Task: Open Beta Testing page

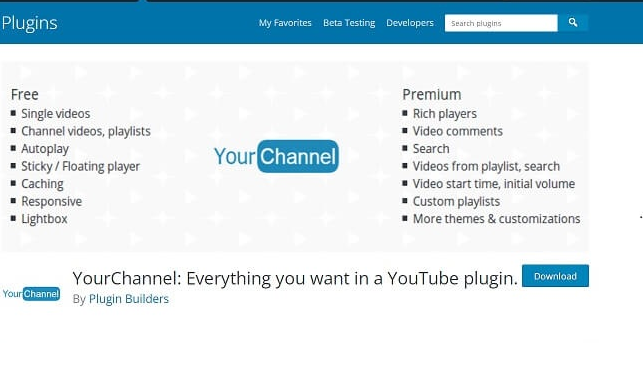Action: (349, 23)
